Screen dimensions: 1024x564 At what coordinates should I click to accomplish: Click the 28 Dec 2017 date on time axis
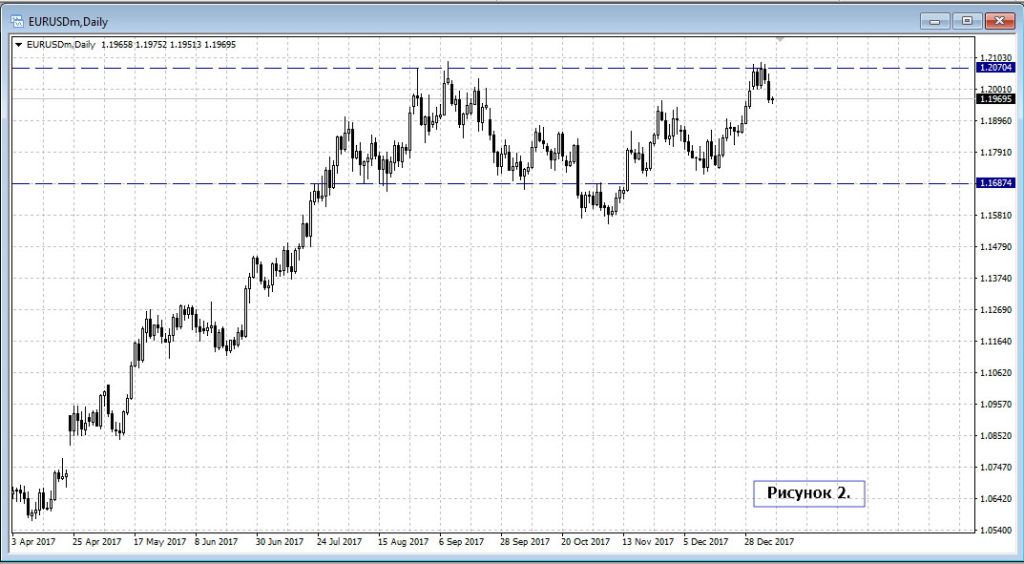coord(768,542)
